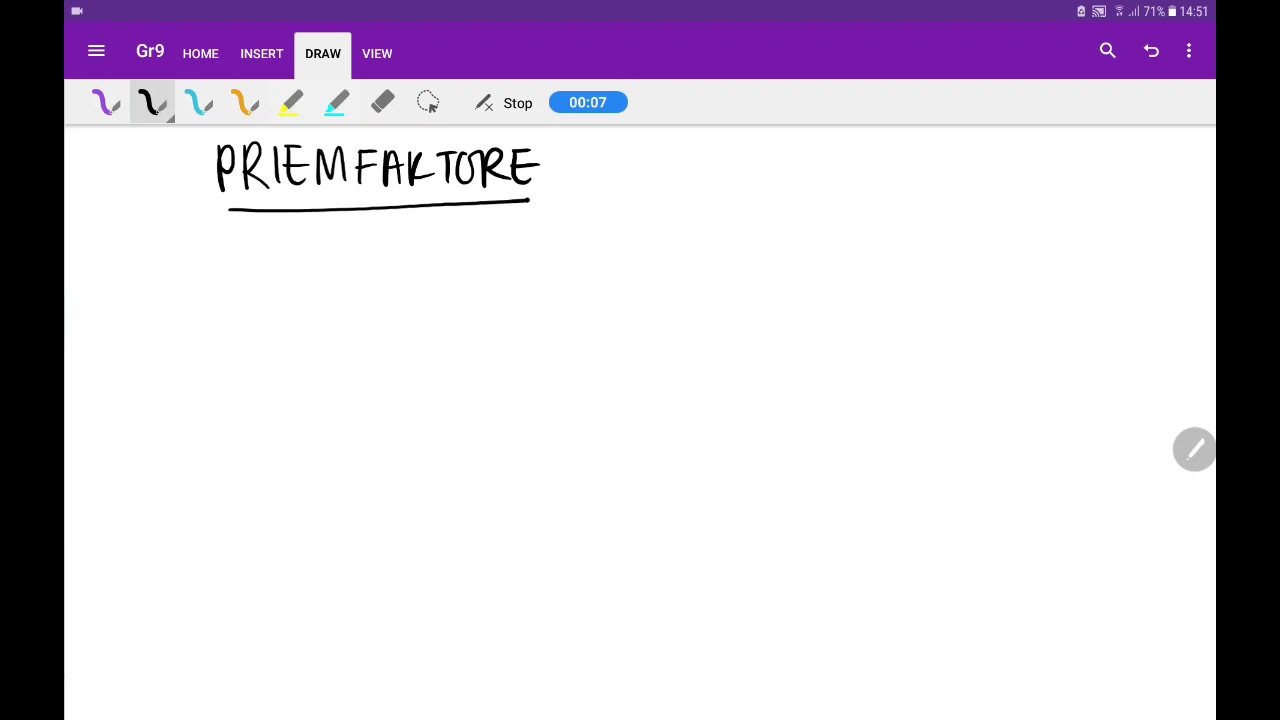
Task: Click the handwritten PRIEMFAKTORE heading
Action: [378, 167]
